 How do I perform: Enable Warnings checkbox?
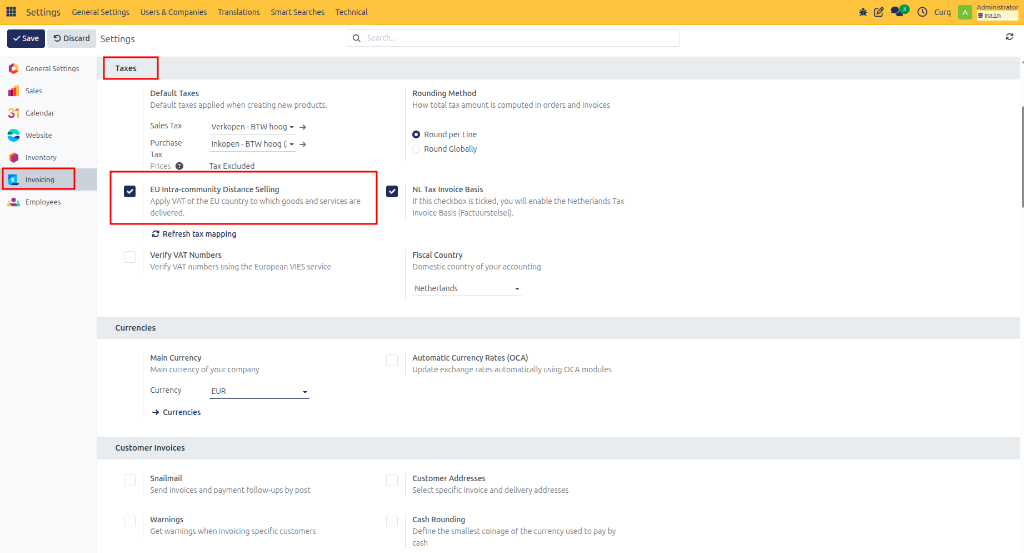(x=130, y=521)
